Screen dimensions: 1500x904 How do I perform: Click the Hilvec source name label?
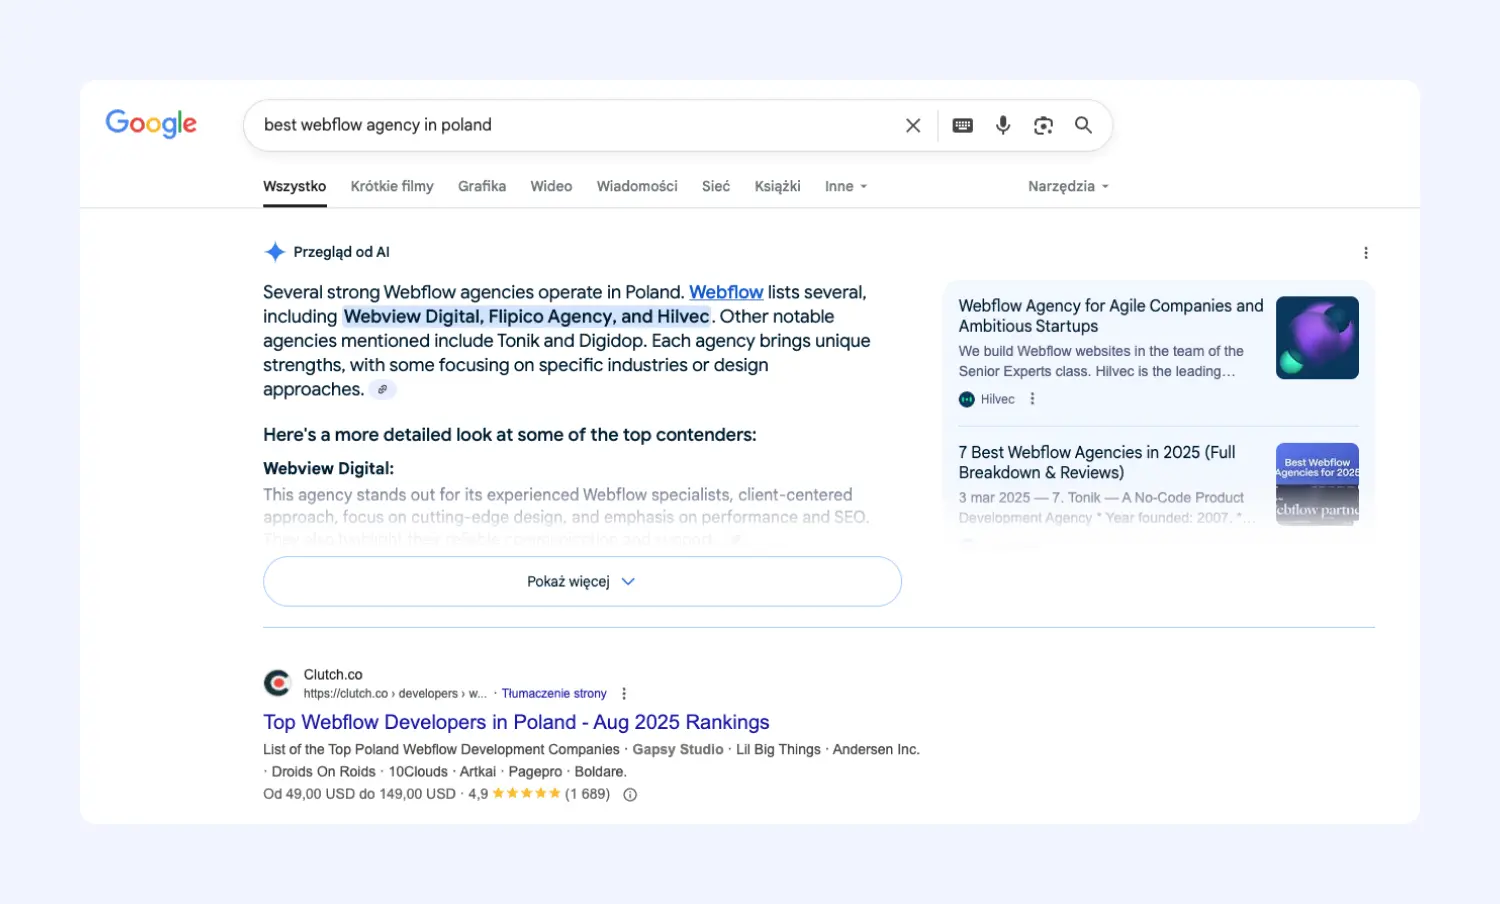(x=998, y=399)
